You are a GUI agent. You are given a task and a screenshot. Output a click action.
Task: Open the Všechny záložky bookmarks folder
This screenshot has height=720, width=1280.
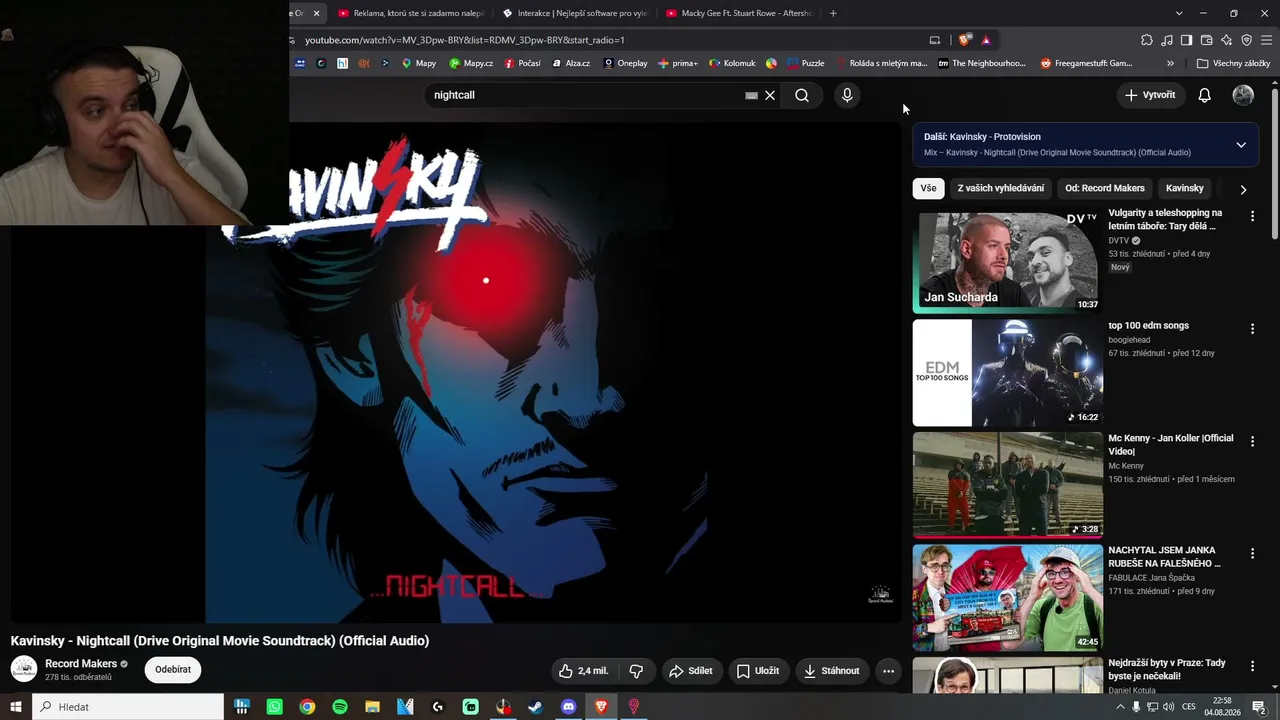tap(1233, 63)
